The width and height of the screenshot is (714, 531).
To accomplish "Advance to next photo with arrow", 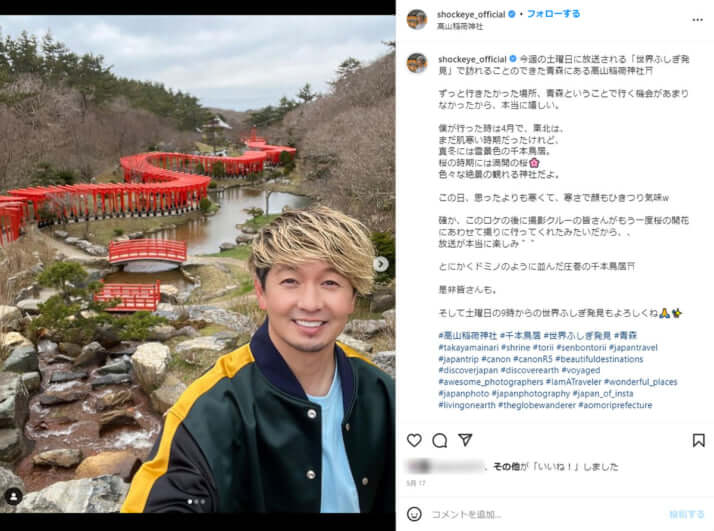I will [x=381, y=264].
